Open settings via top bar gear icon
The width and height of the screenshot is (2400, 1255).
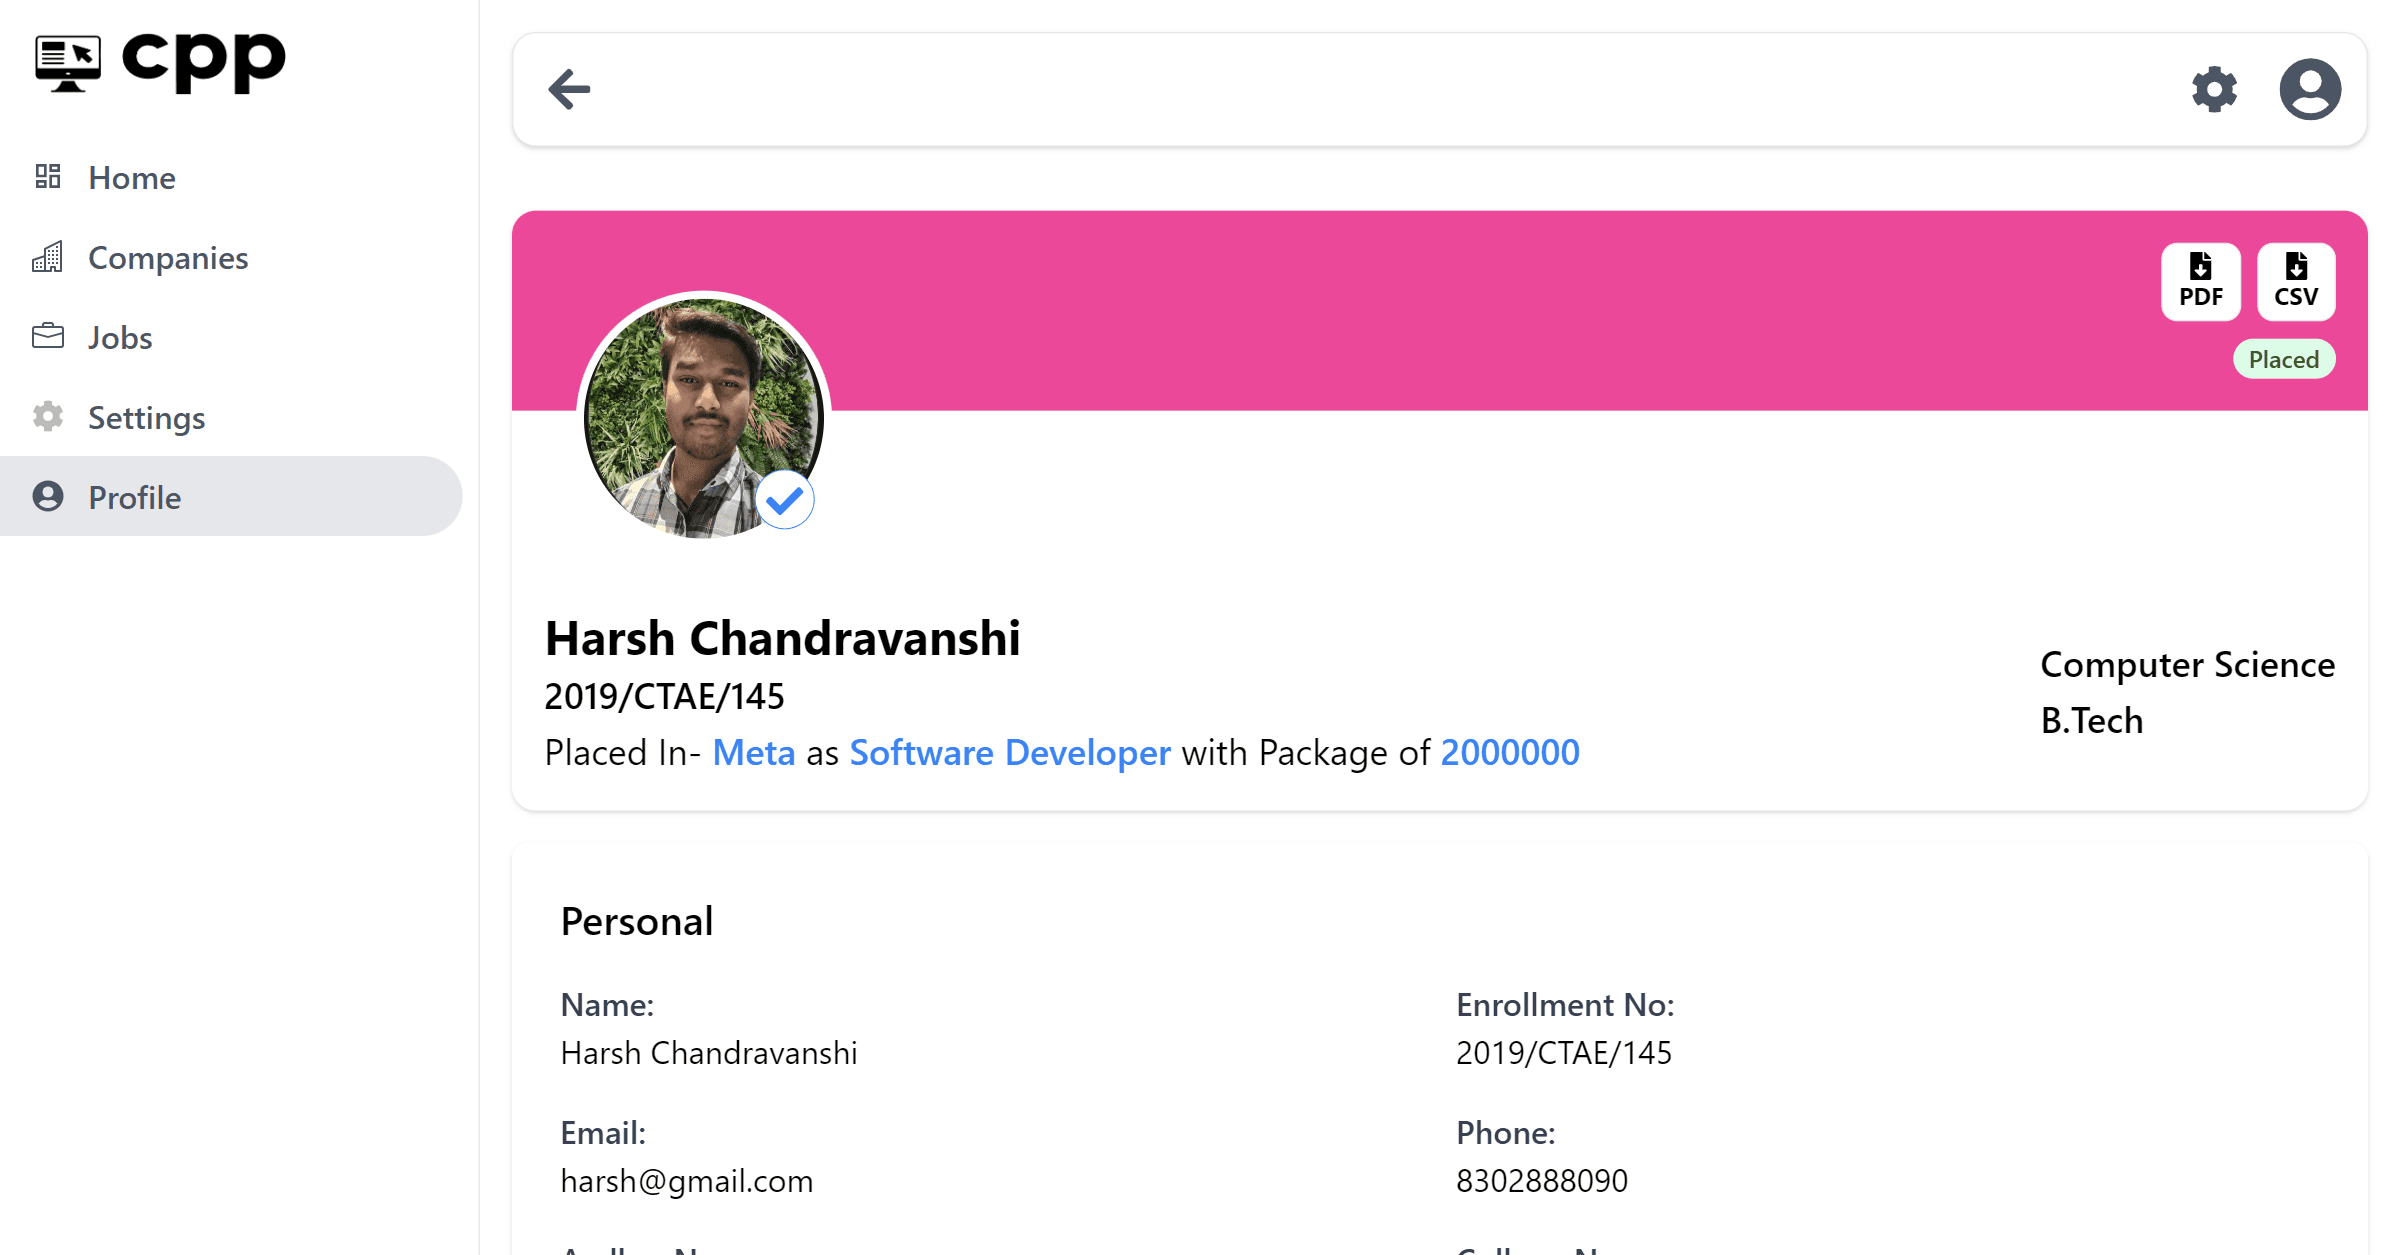[x=2214, y=89]
